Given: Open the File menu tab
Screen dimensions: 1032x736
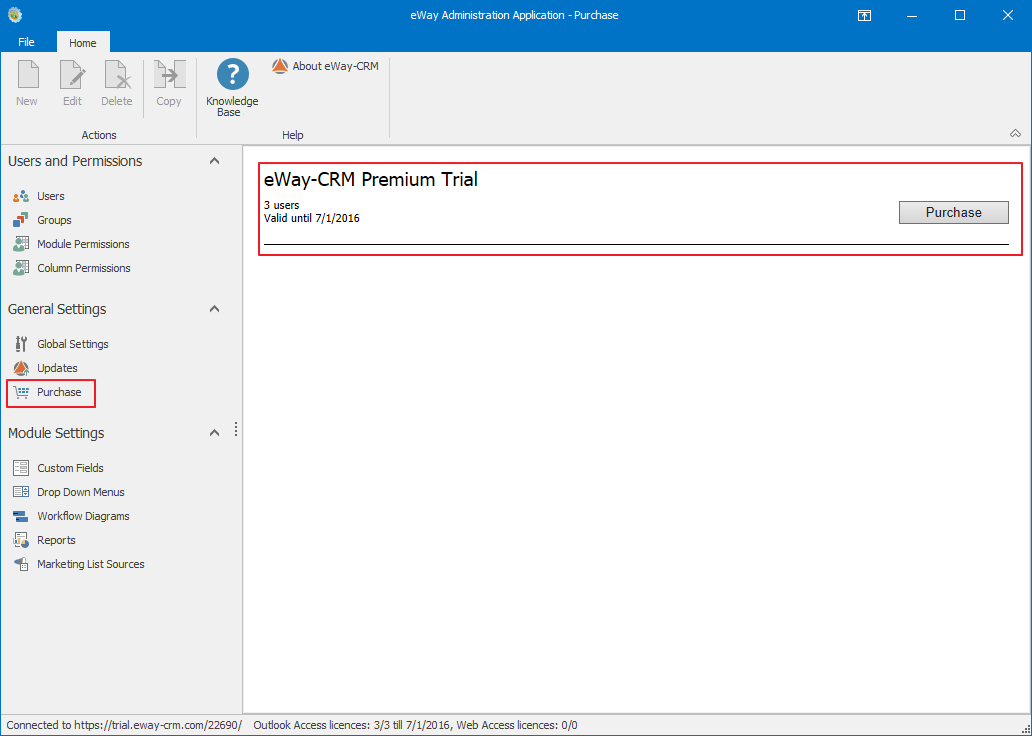Looking at the screenshot, I should coord(26,42).
